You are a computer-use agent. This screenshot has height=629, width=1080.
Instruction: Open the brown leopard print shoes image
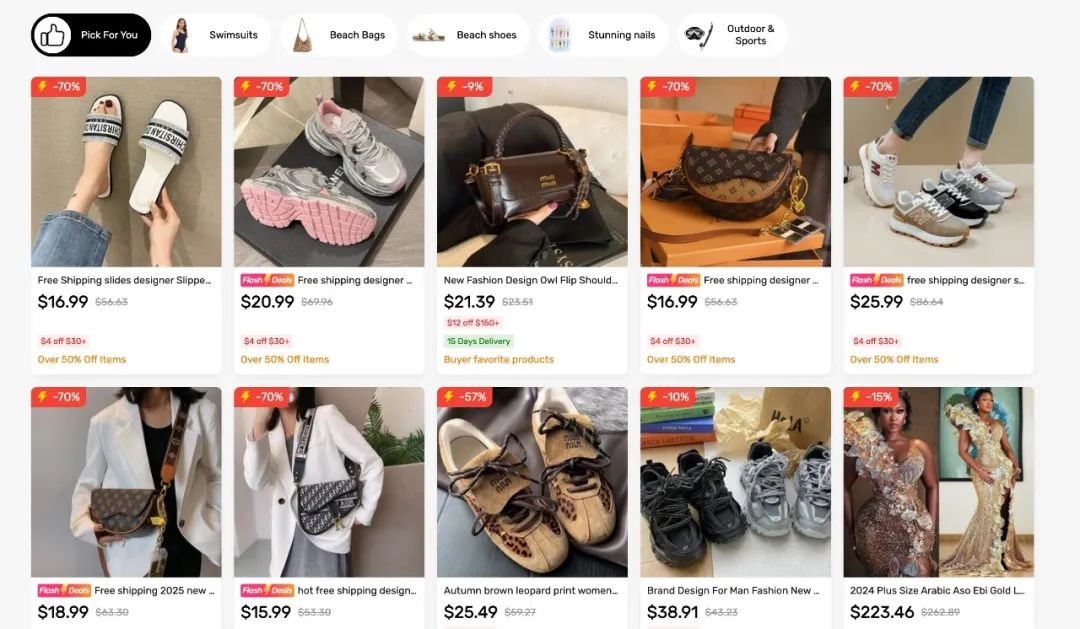click(x=532, y=482)
